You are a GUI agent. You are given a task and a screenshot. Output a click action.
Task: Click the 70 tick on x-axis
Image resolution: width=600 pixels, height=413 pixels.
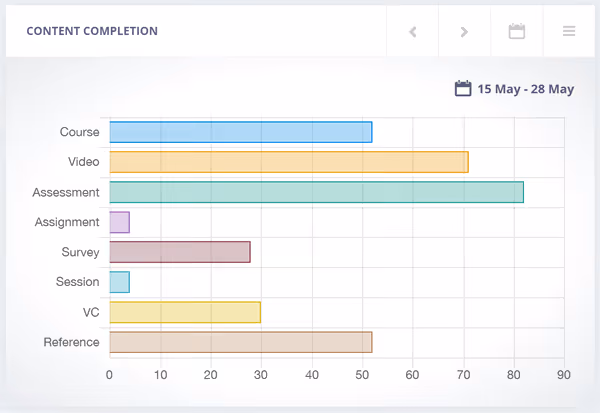464,375
